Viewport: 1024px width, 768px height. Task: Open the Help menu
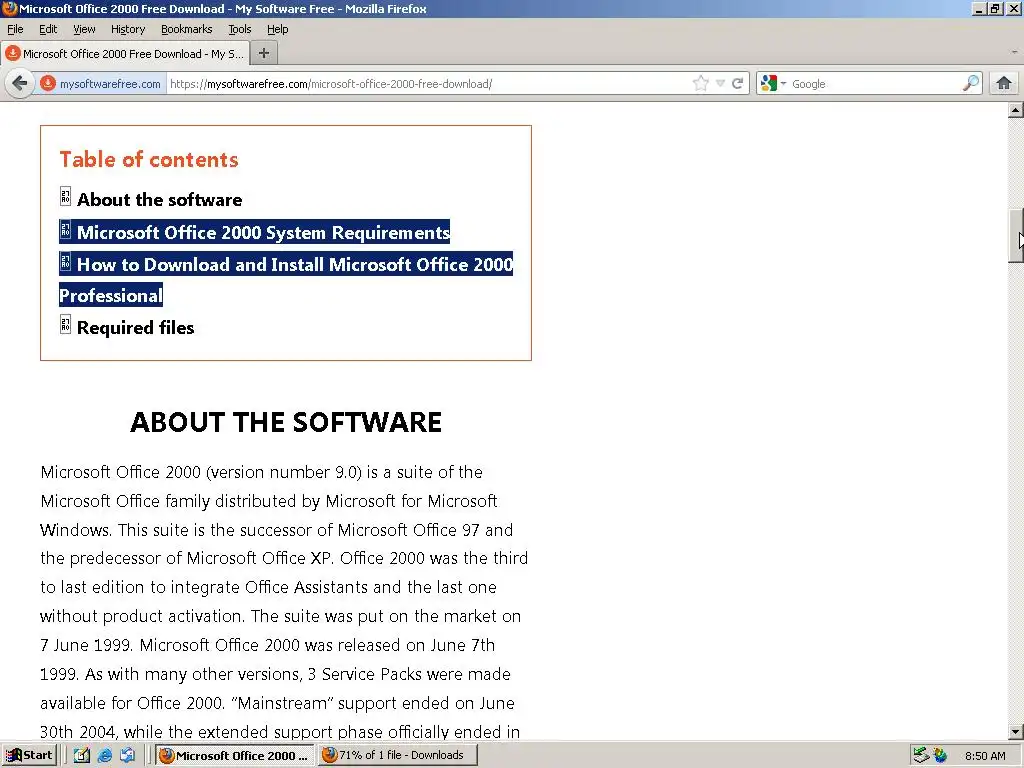coord(277,29)
